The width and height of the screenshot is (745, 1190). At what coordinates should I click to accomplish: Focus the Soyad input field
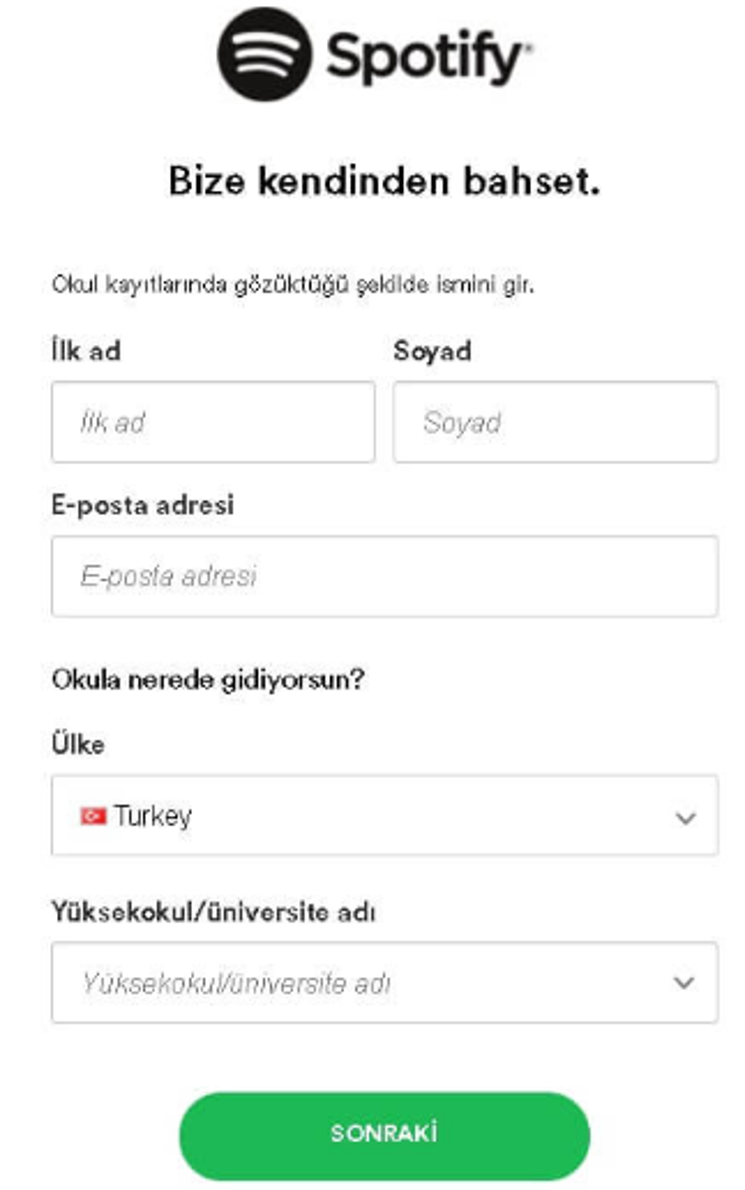tap(555, 422)
